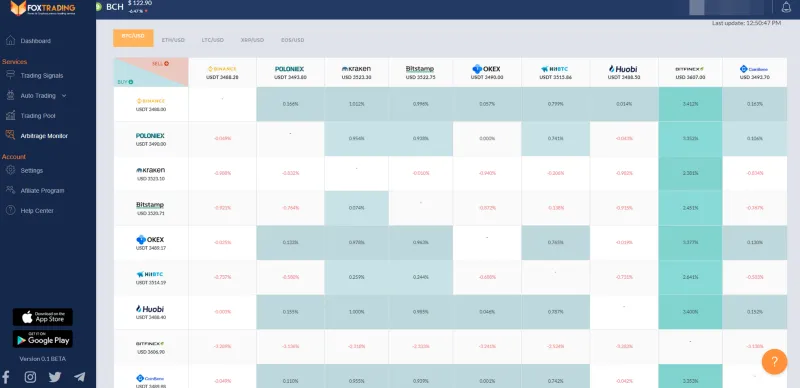Click the OKEX logo in buy row header
Screen dimensions: 800x388
pyautogui.click(x=151, y=239)
